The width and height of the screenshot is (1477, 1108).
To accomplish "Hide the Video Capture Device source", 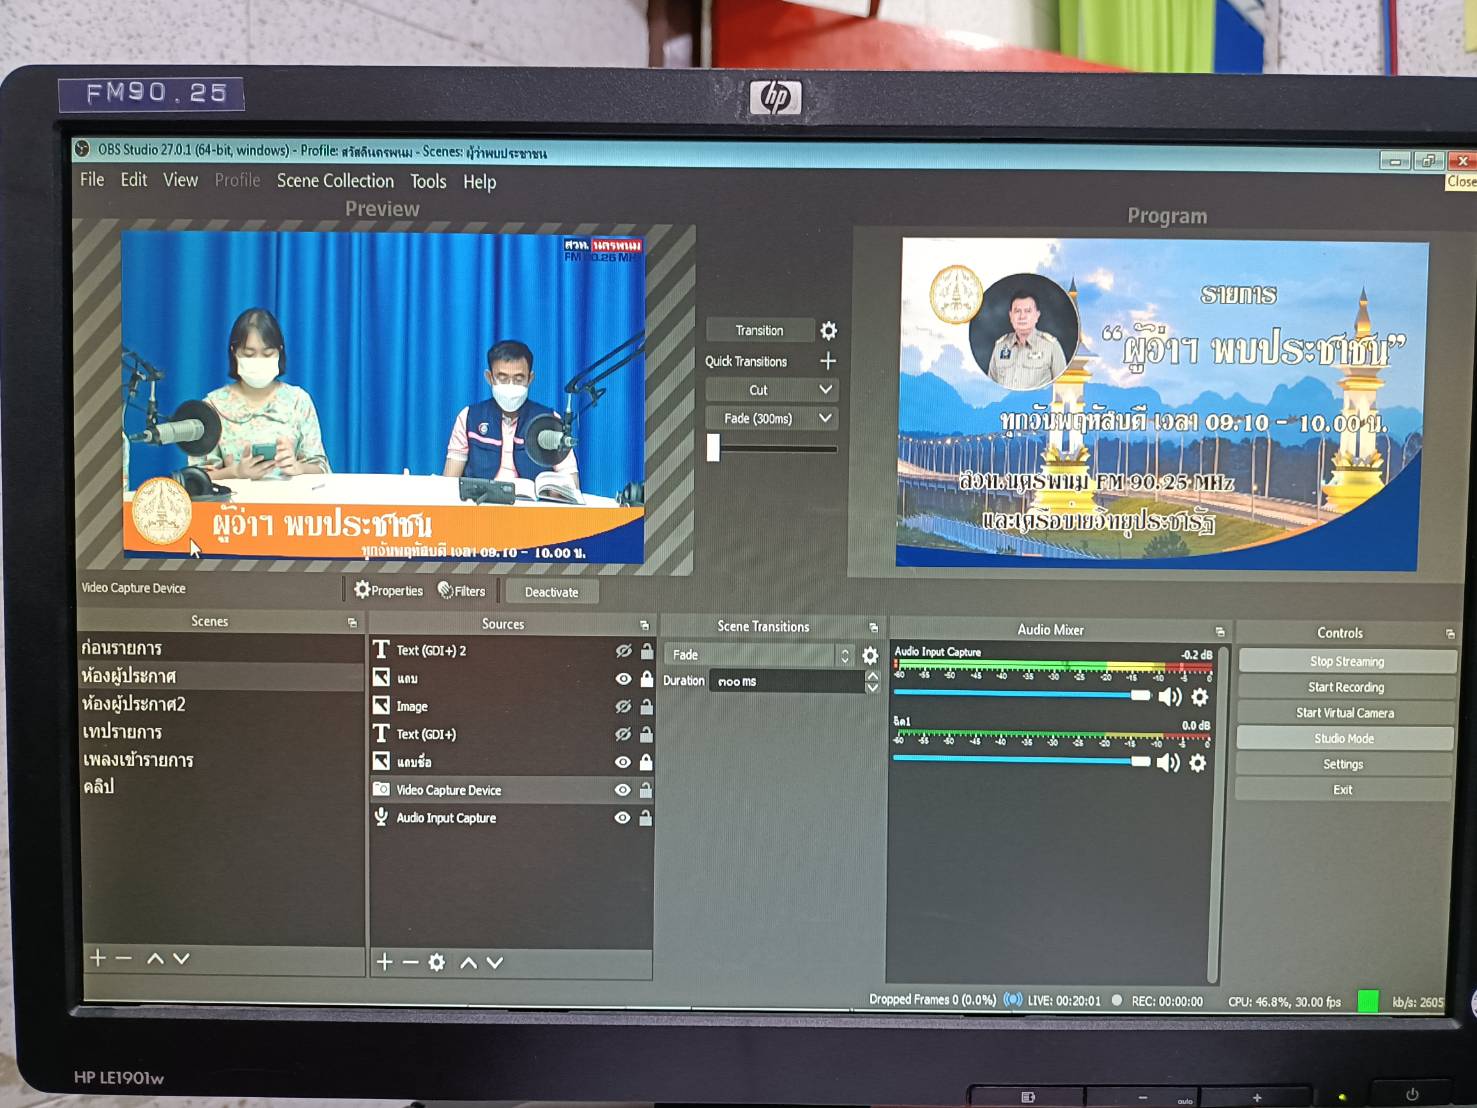I will coord(623,790).
